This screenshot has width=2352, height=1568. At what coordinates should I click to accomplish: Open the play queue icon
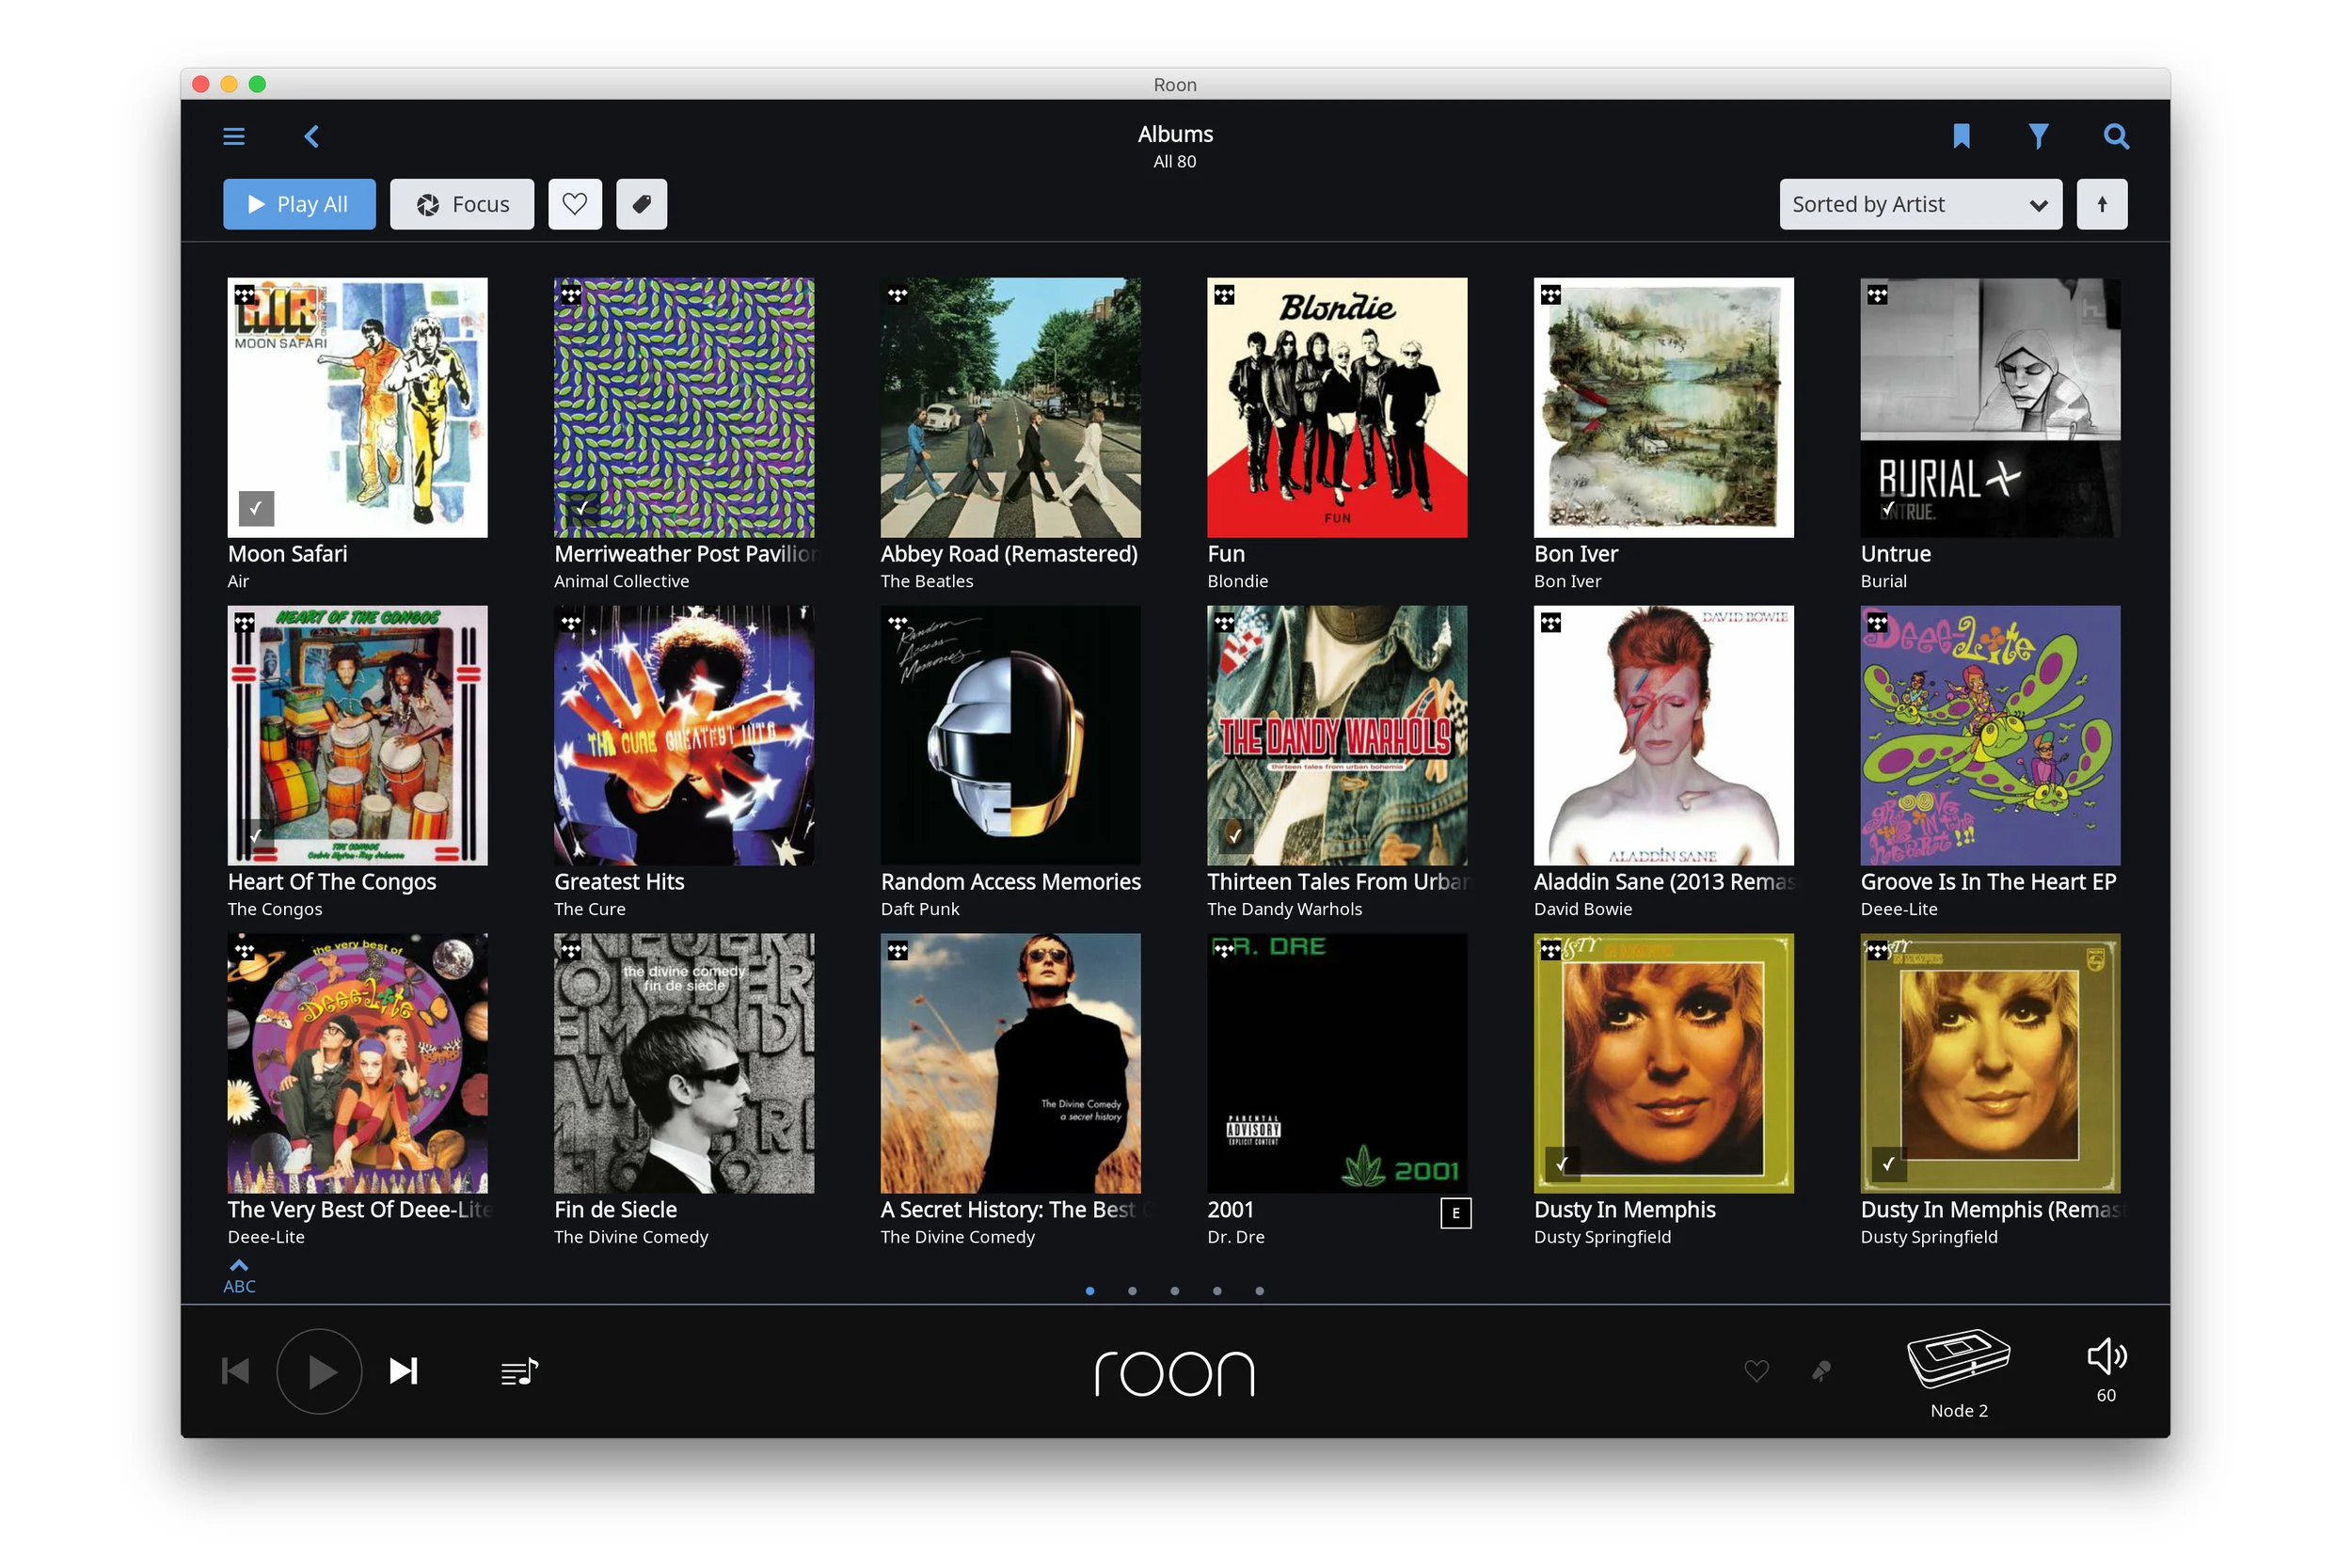520,1372
